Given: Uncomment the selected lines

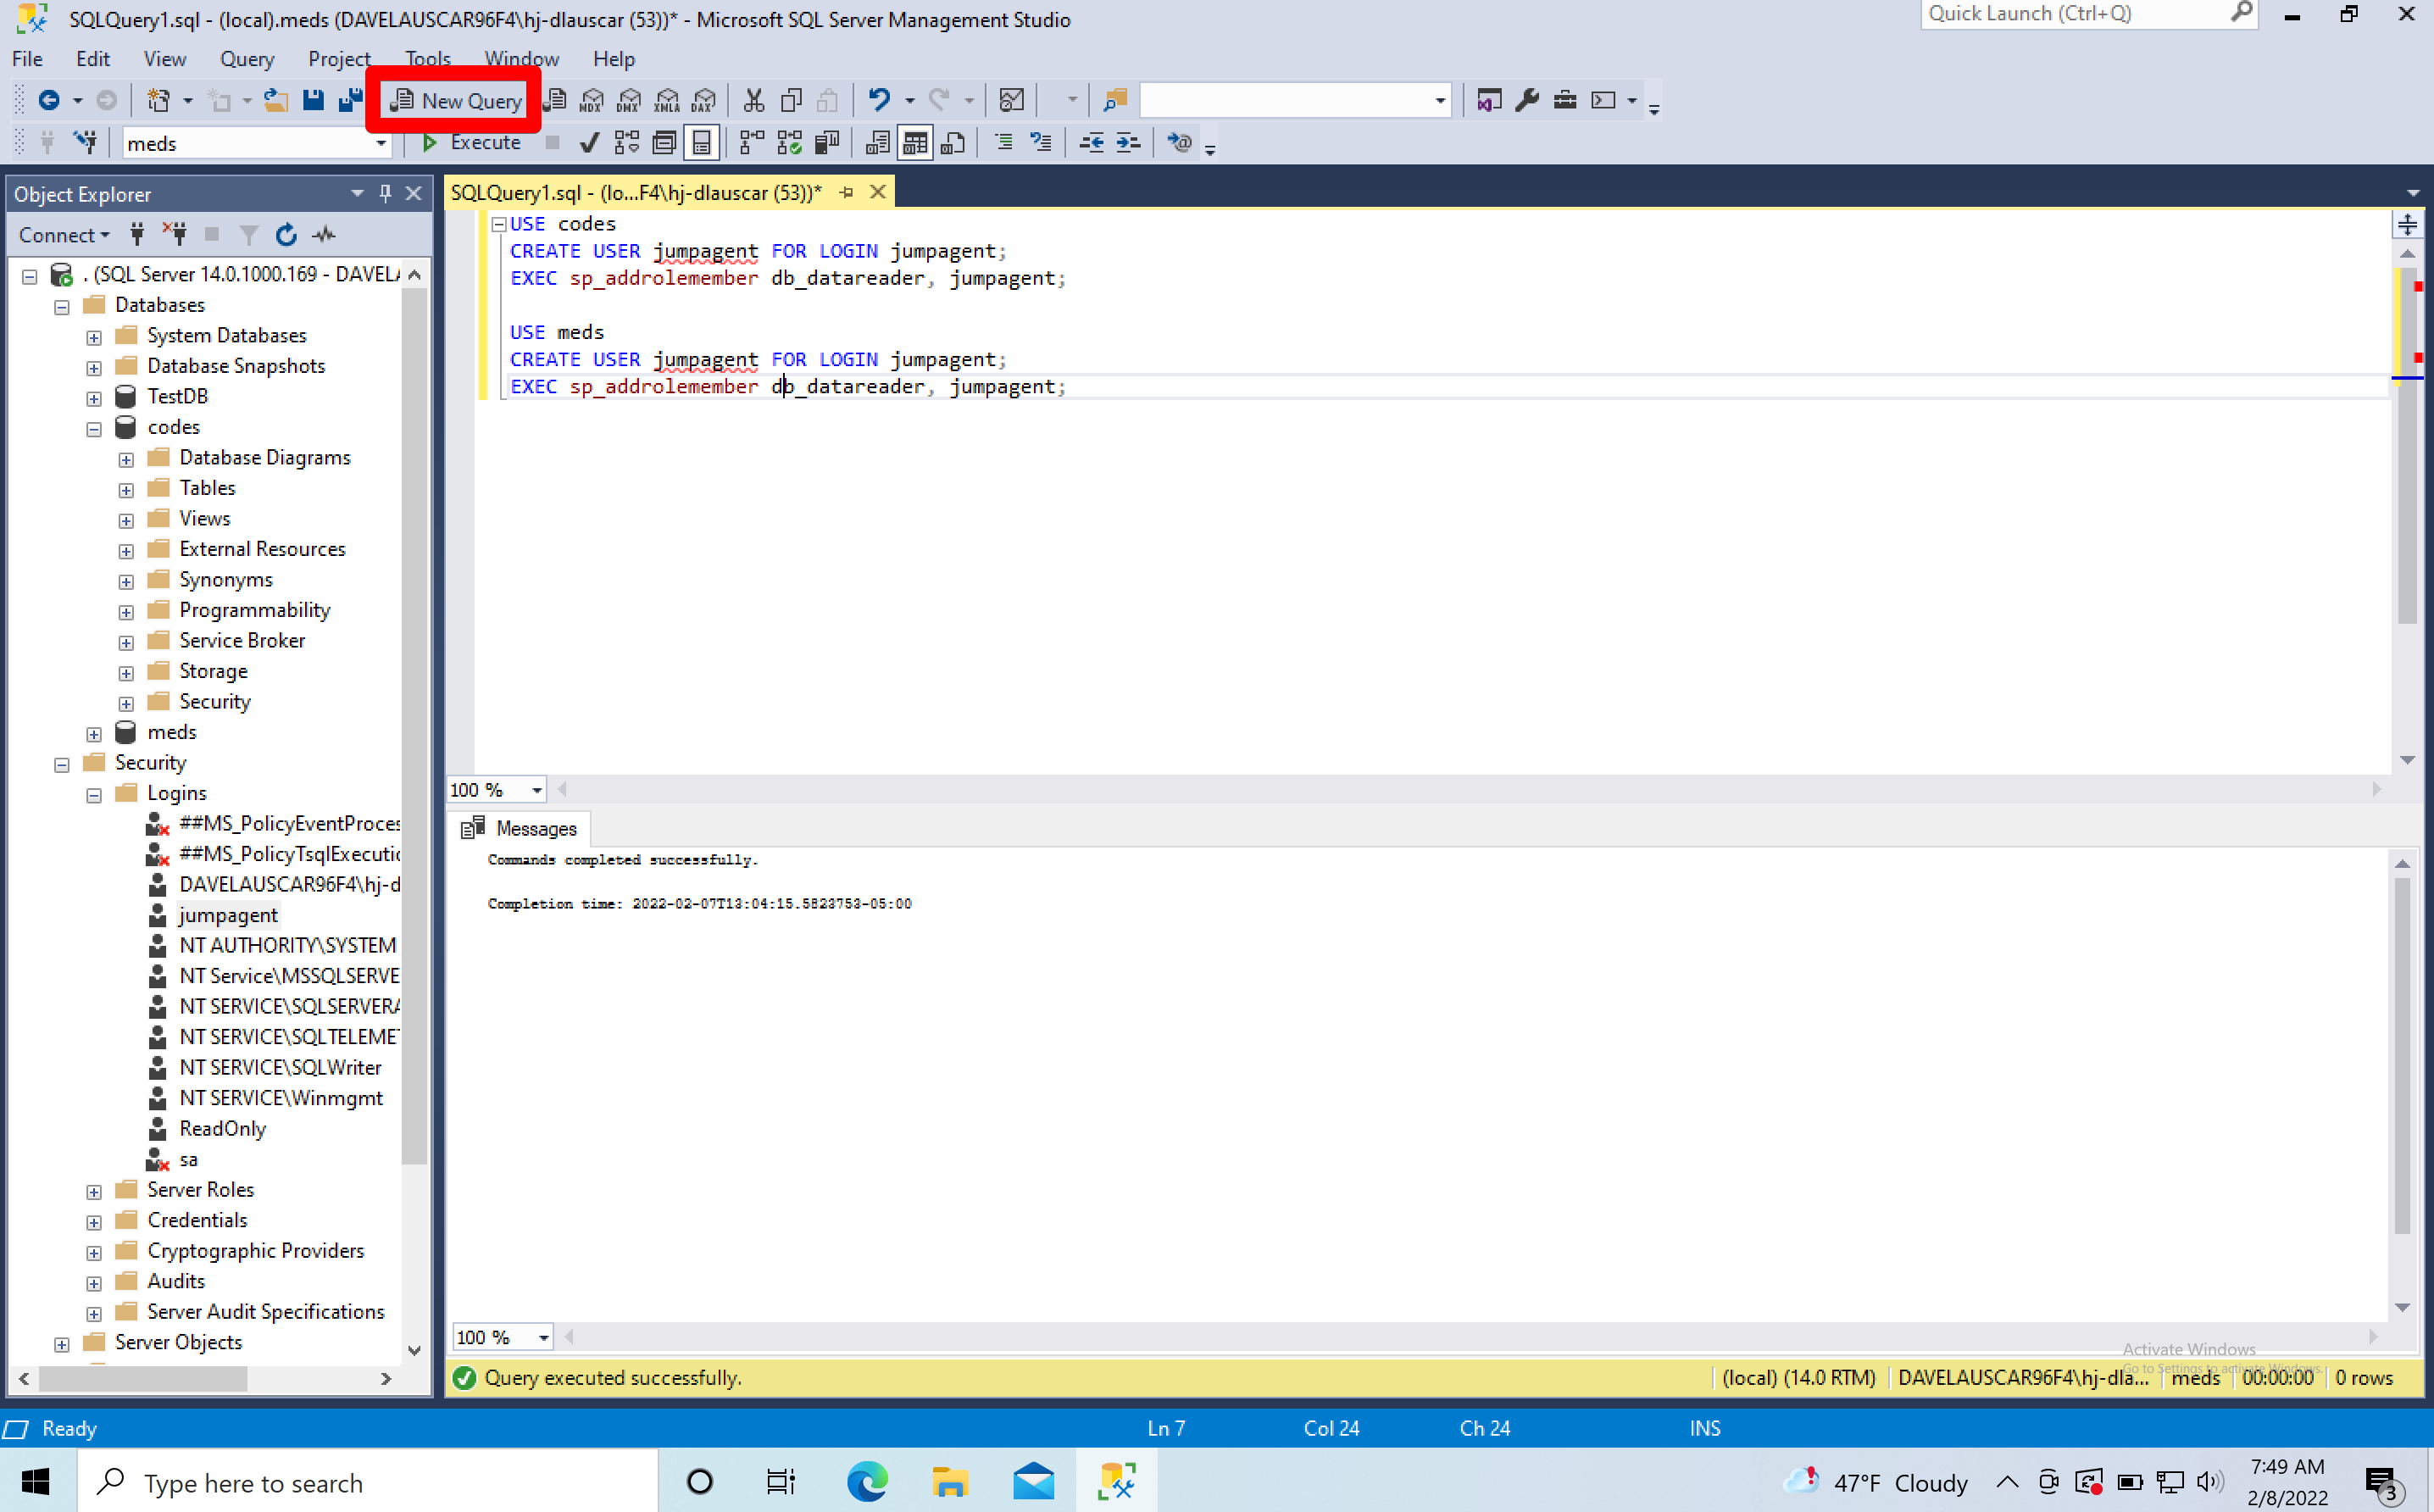Looking at the screenshot, I should click(x=1041, y=143).
